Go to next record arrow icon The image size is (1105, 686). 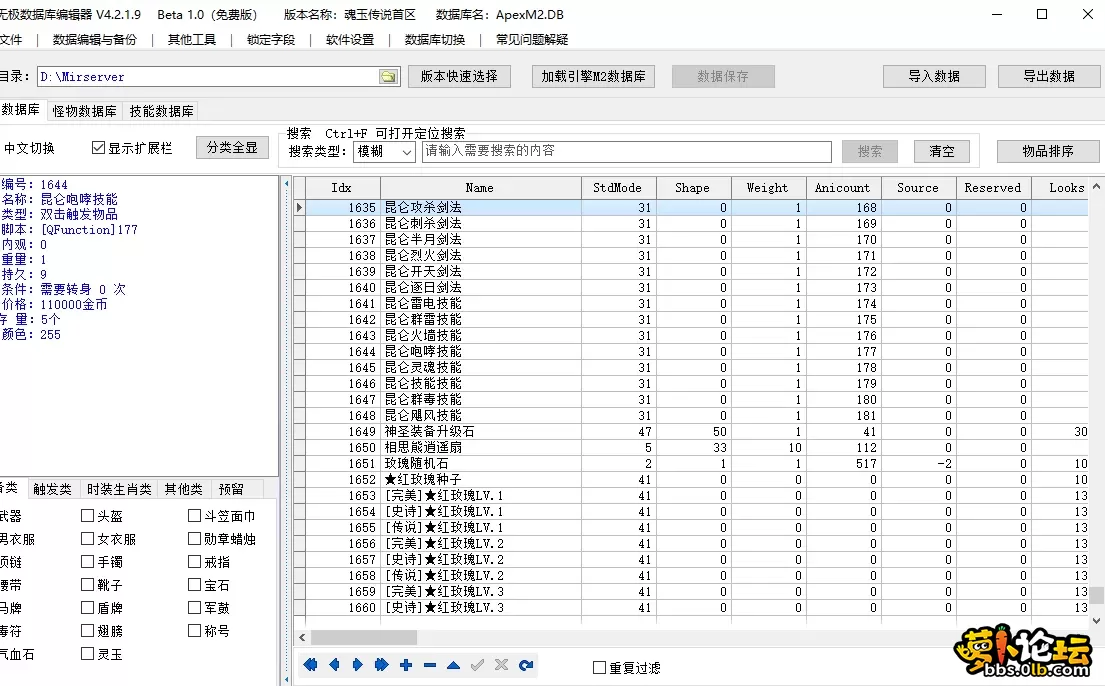(x=358, y=664)
